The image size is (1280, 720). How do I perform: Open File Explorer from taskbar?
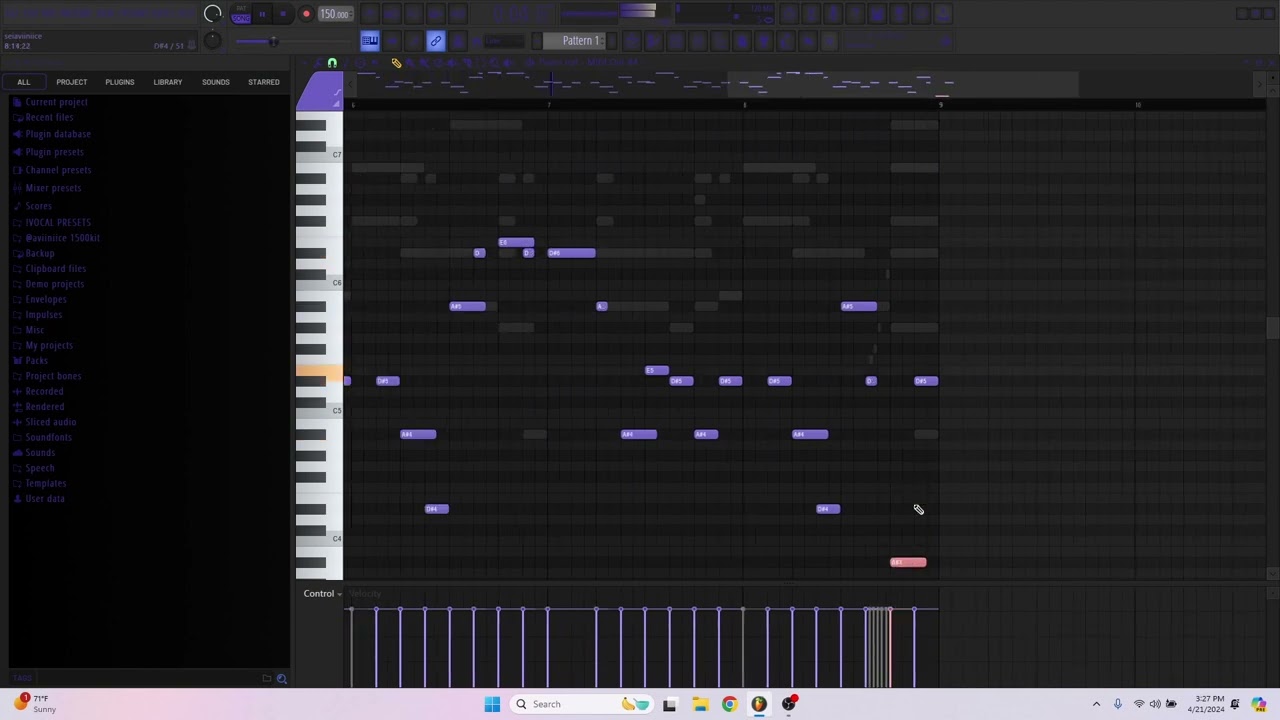tap(699, 704)
